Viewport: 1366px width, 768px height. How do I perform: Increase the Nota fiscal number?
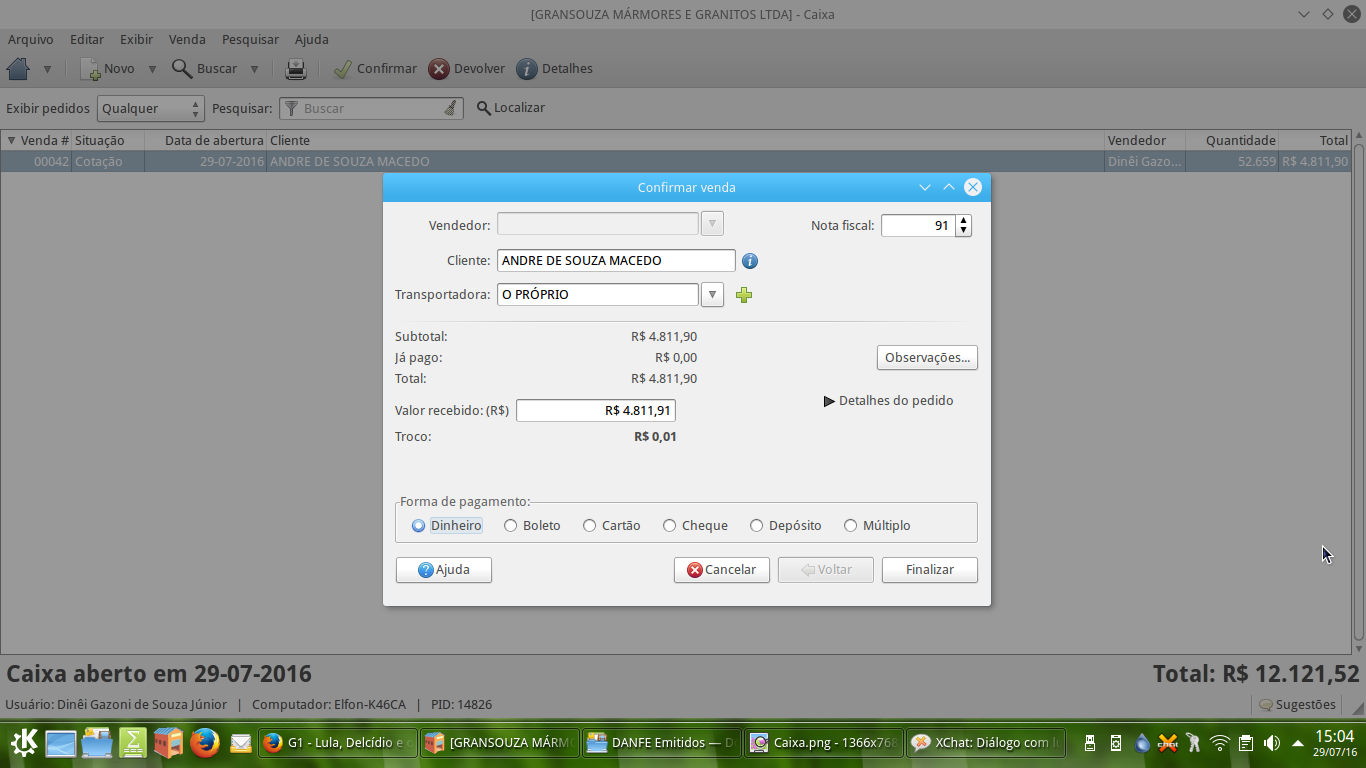click(963, 220)
